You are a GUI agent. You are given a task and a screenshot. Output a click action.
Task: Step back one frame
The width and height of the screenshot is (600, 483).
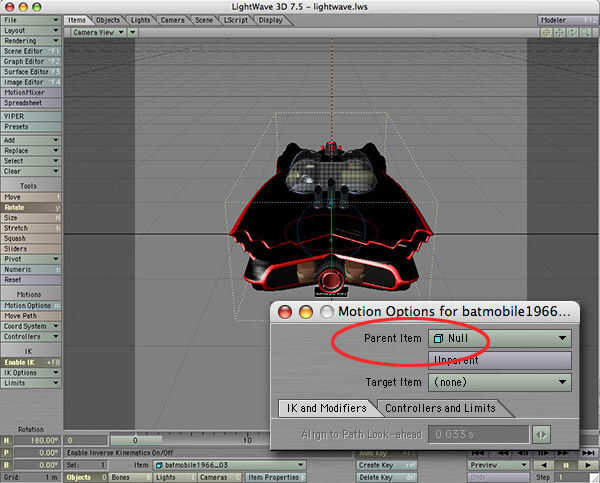[523, 453]
